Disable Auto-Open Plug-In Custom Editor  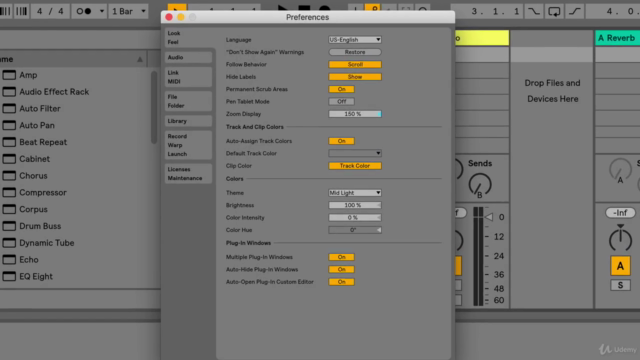click(341, 282)
